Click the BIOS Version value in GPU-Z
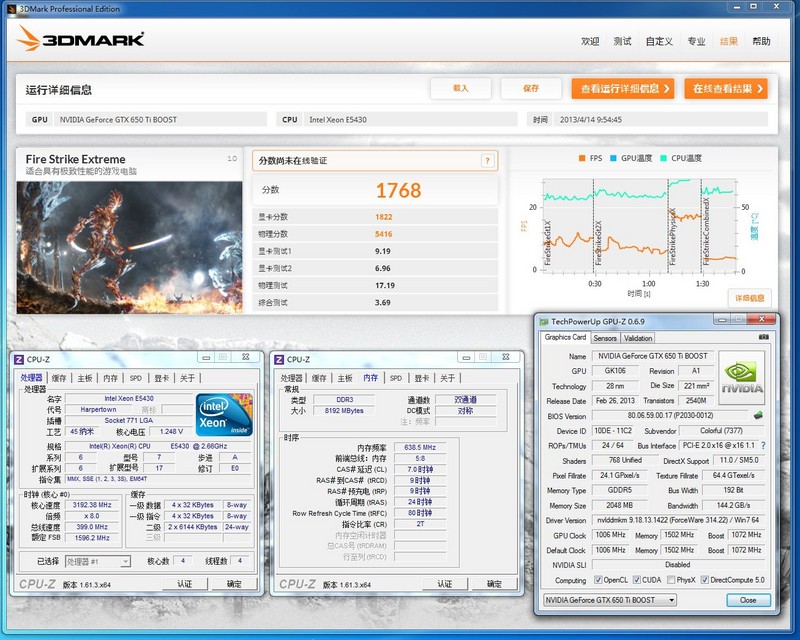Viewport: 800px width, 640px height. [x=670, y=415]
